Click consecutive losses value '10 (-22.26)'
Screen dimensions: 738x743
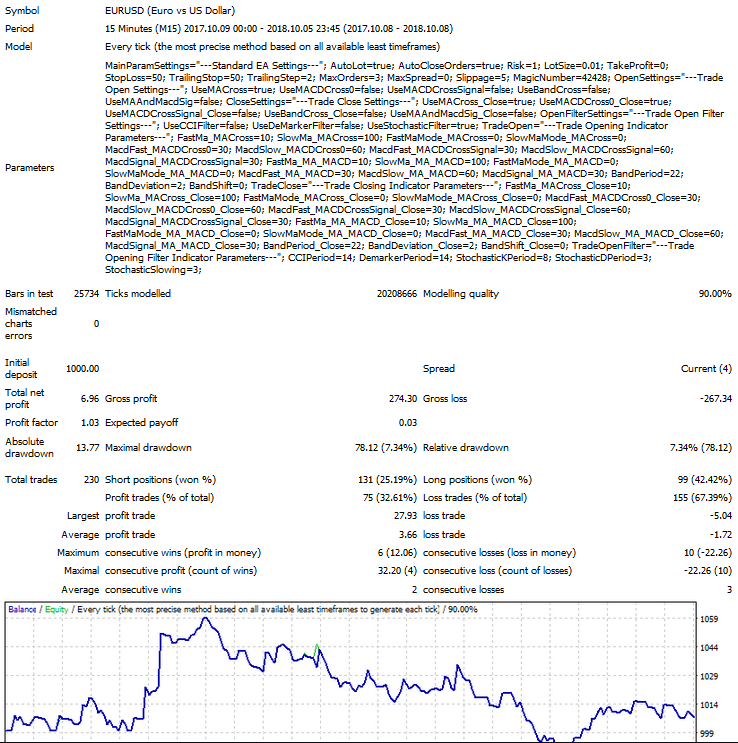(x=708, y=553)
